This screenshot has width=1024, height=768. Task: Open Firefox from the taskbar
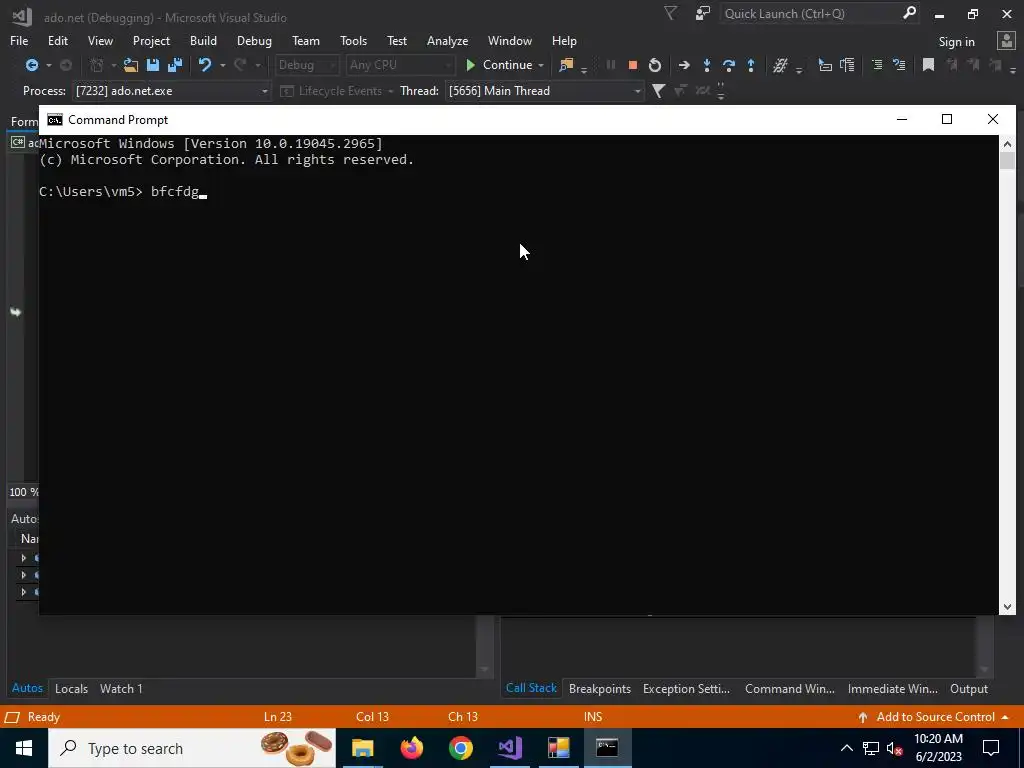coord(411,748)
